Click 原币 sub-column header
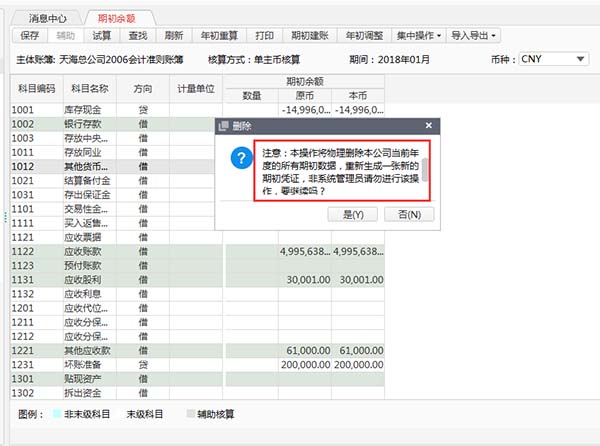This screenshot has height=446, width=600. click(305, 96)
